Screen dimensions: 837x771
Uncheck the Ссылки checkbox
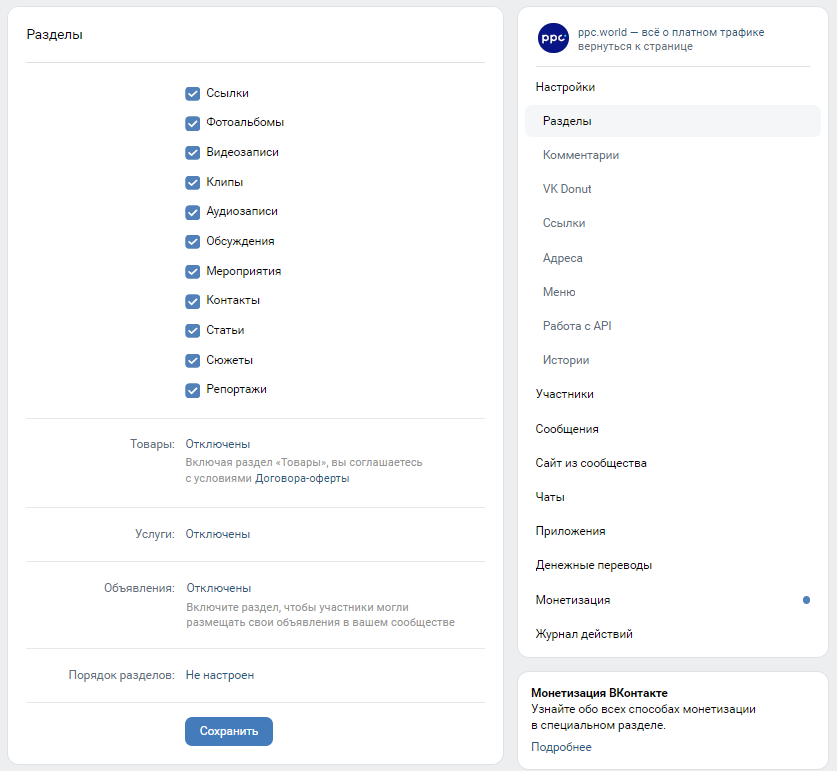(x=193, y=93)
